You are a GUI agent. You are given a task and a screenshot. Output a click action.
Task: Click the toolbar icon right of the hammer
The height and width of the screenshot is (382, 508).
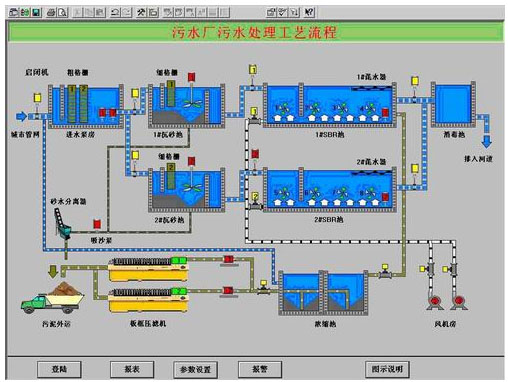pyautogui.click(x=153, y=12)
